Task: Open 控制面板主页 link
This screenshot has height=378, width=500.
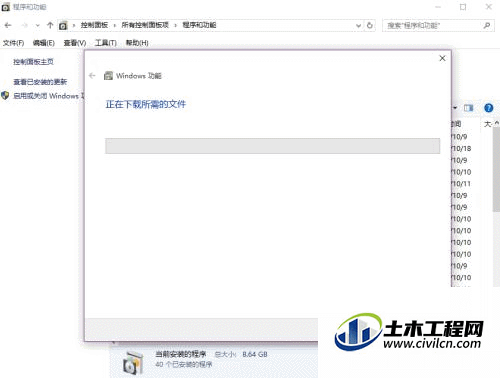Action: (33, 62)
